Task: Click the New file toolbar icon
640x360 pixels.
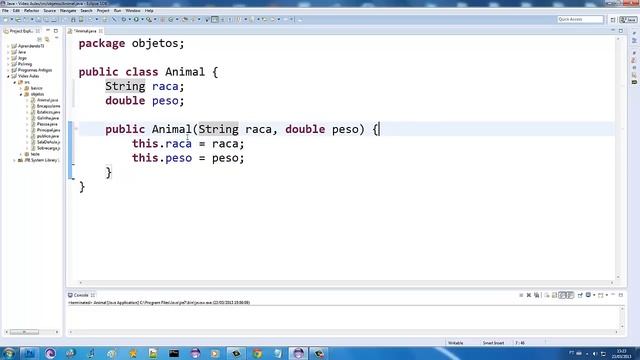Action: pos(6,20)
